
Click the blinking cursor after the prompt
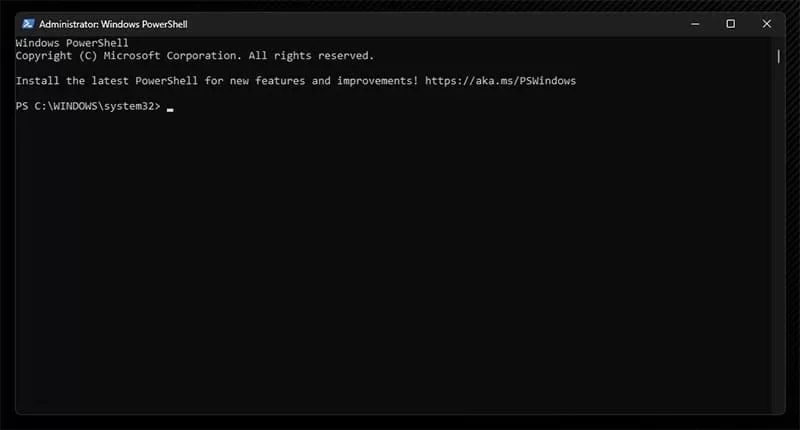click(x=170, y=108)
